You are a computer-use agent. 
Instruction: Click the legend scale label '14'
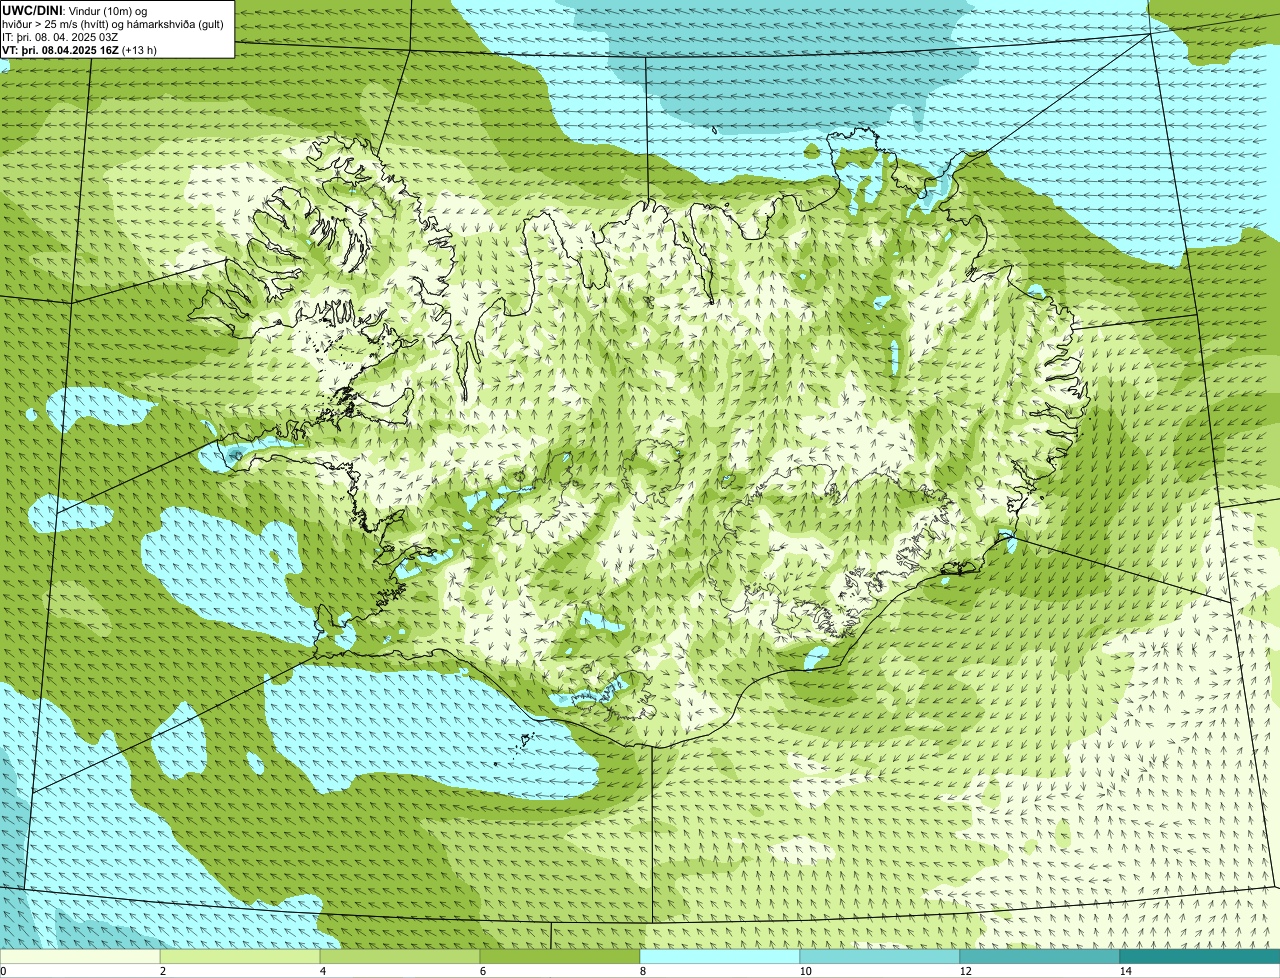click(x=1125, y=971)
